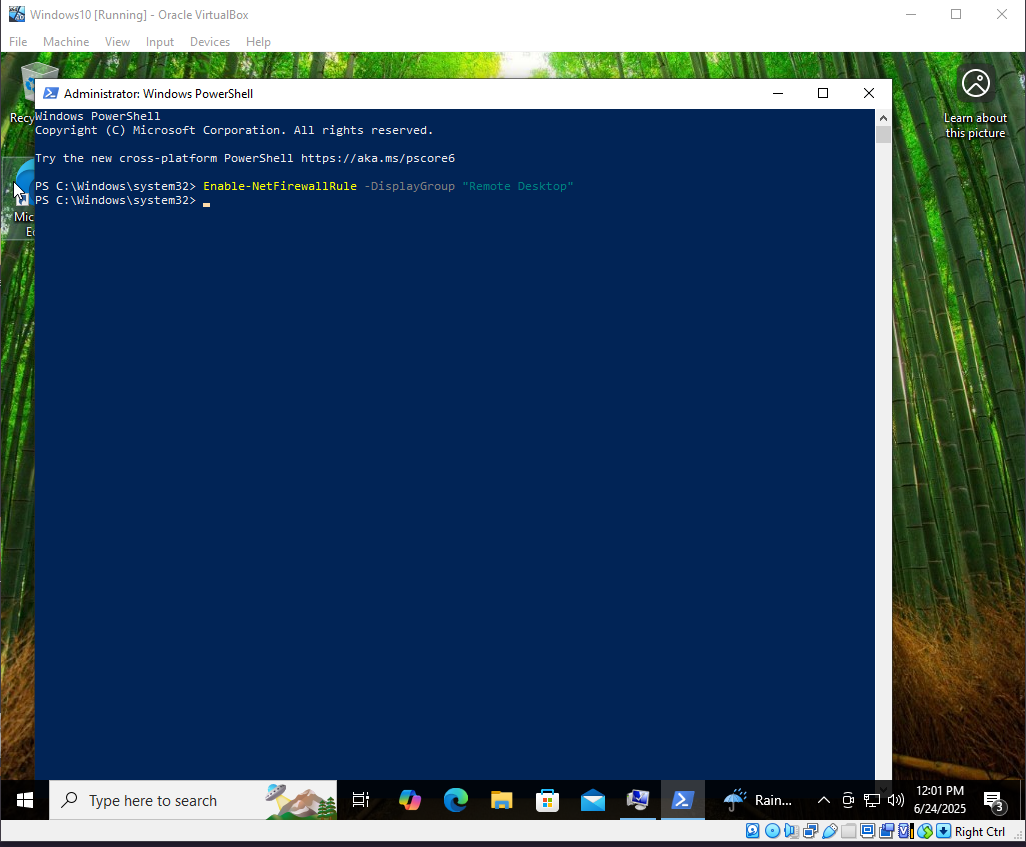Viewport: 1026px width, 847px height.
Task: Open the VirtualBox Input menu
Action: pos(160,42)
